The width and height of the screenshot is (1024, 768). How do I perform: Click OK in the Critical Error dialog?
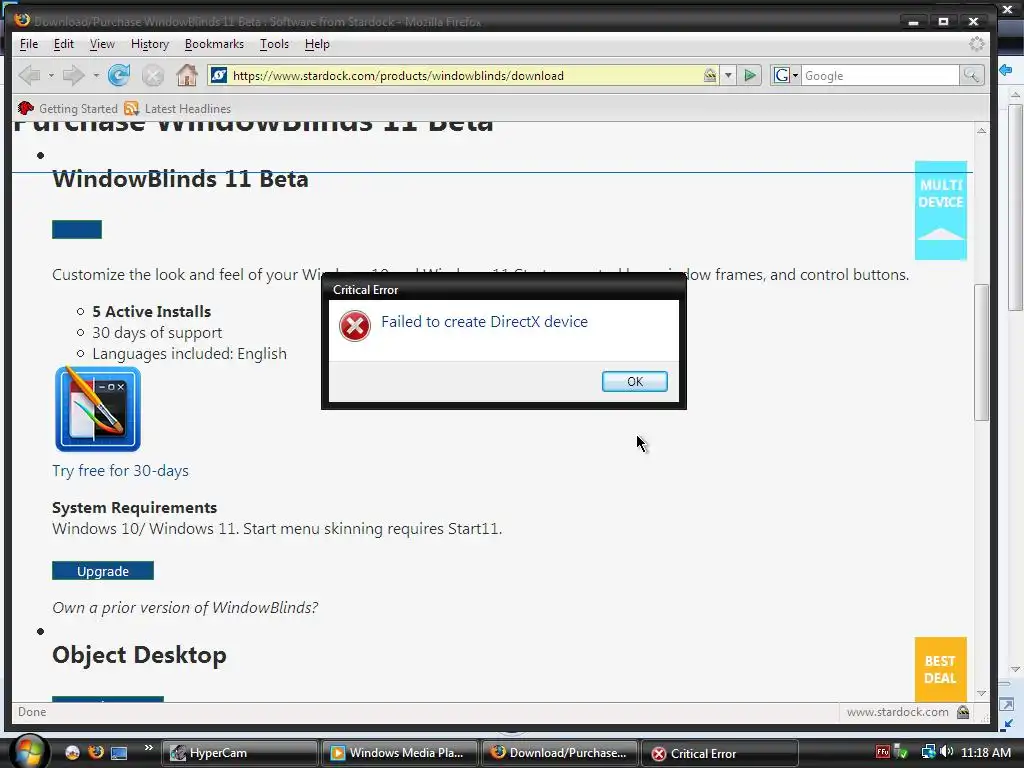pyautogui.click(x=635, y=381)
